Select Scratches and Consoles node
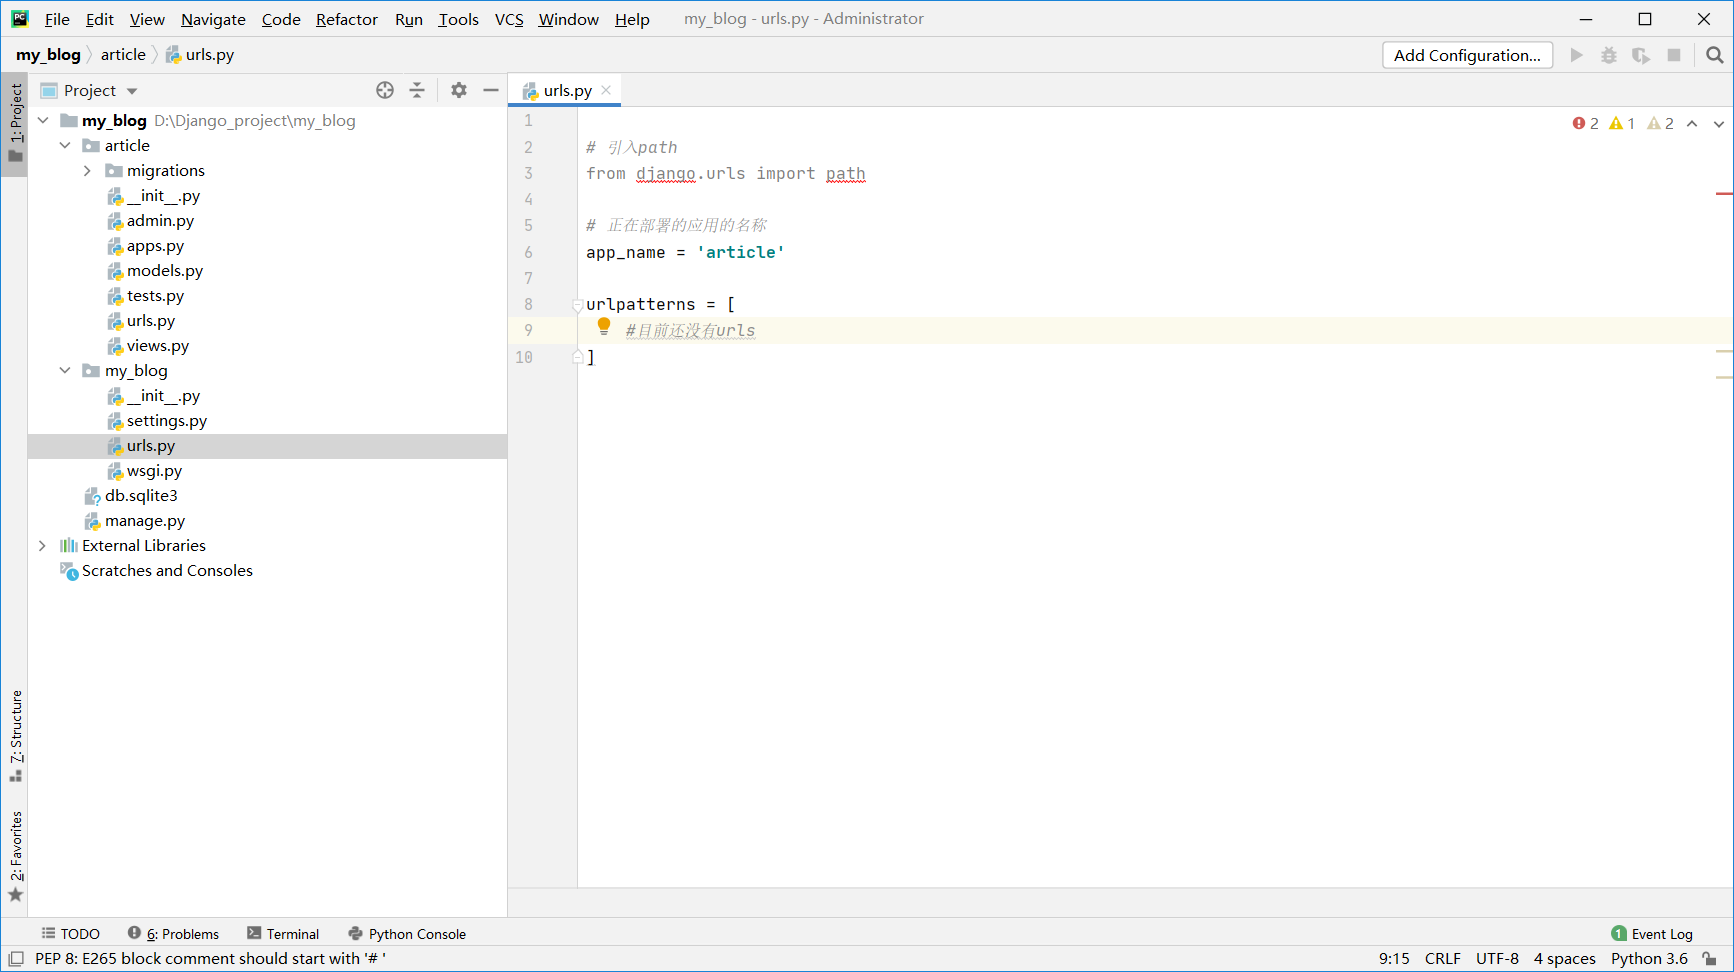1734x972 pixels. (167, 570)
